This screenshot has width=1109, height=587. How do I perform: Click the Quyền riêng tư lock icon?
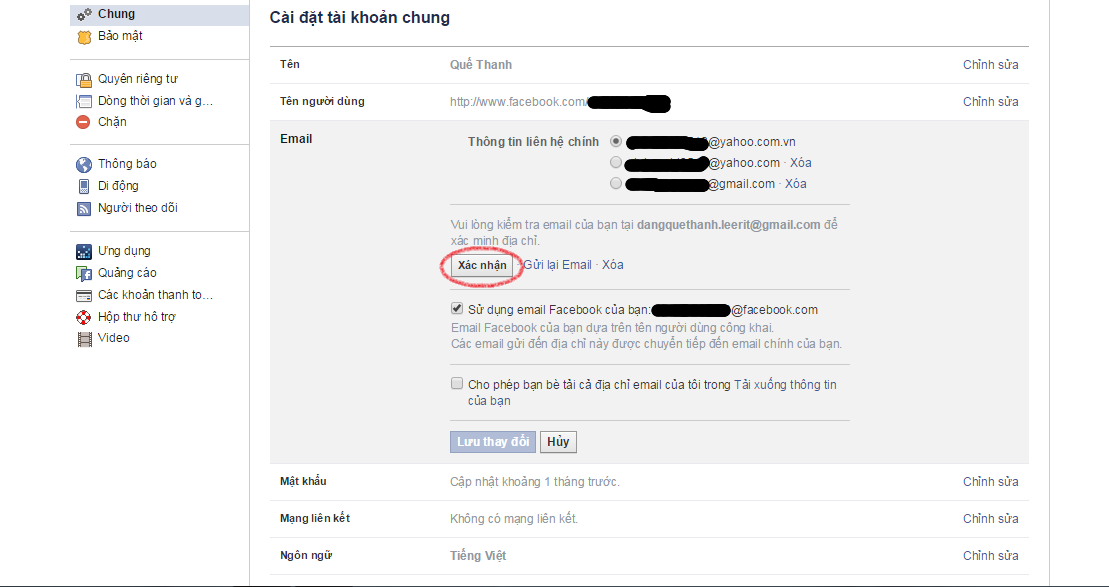84,79
